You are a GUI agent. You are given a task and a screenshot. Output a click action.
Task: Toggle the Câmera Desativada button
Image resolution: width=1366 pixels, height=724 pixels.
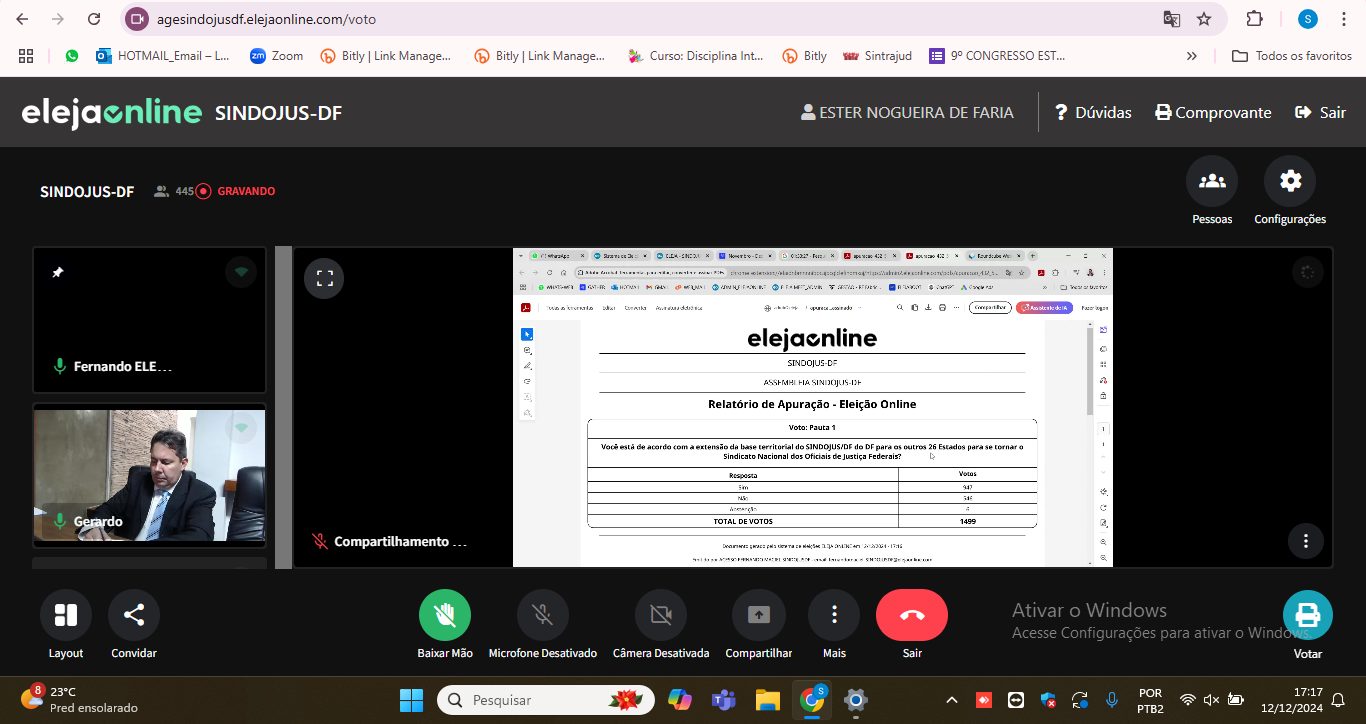click(x=660, y=615)
